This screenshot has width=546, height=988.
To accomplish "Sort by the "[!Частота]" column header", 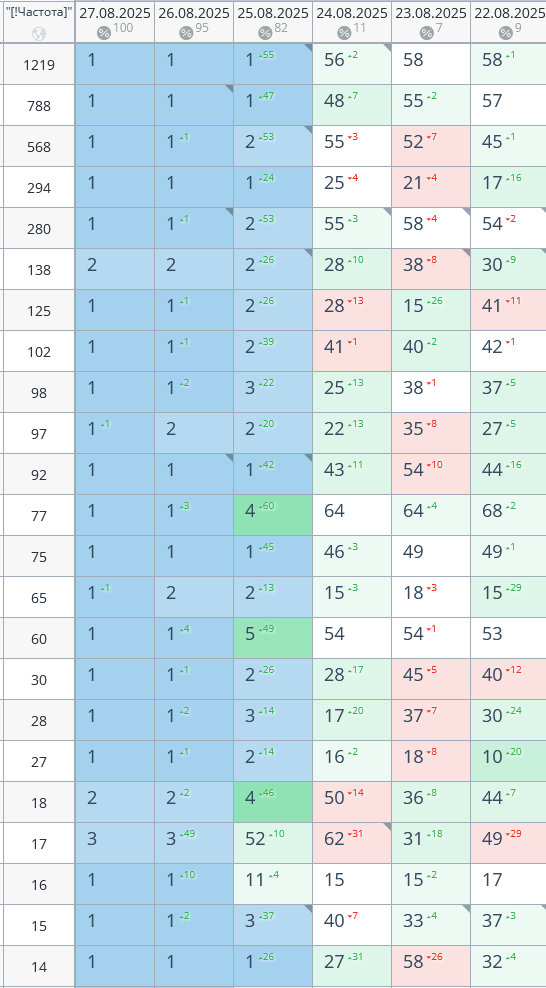I will pos(39,11).
